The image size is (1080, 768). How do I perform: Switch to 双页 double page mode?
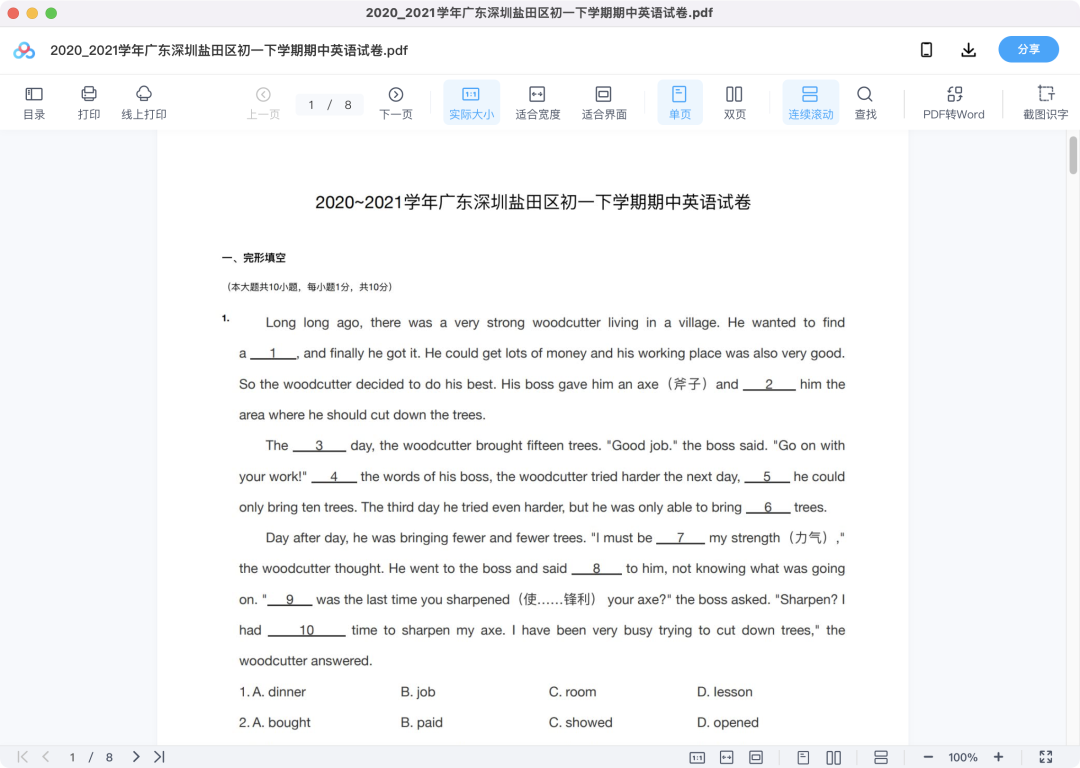click(734, 103)
